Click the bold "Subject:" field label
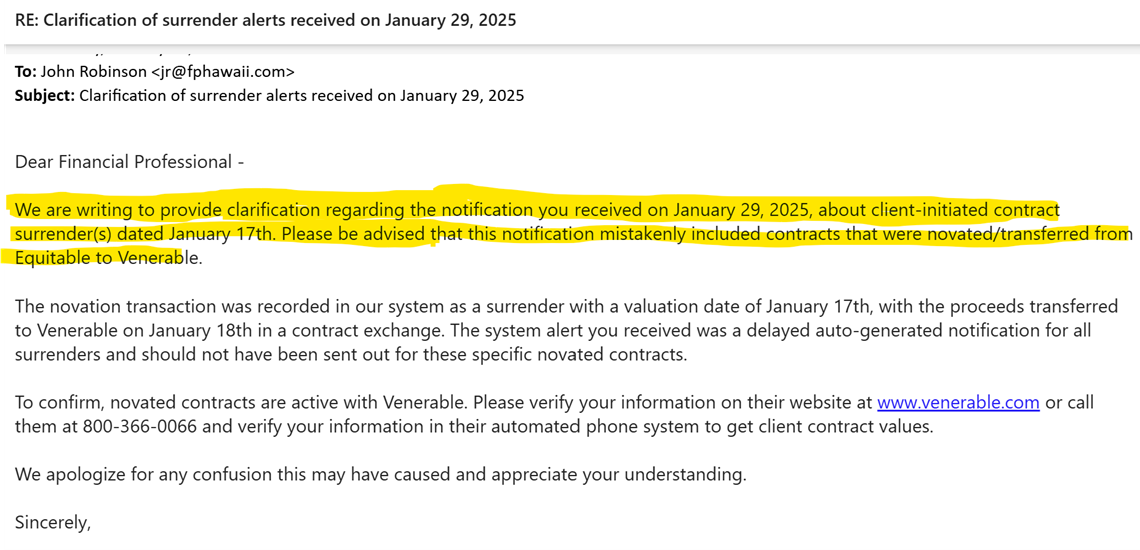This screenshot has height=550, width=1140. click(x=44, y=95)
